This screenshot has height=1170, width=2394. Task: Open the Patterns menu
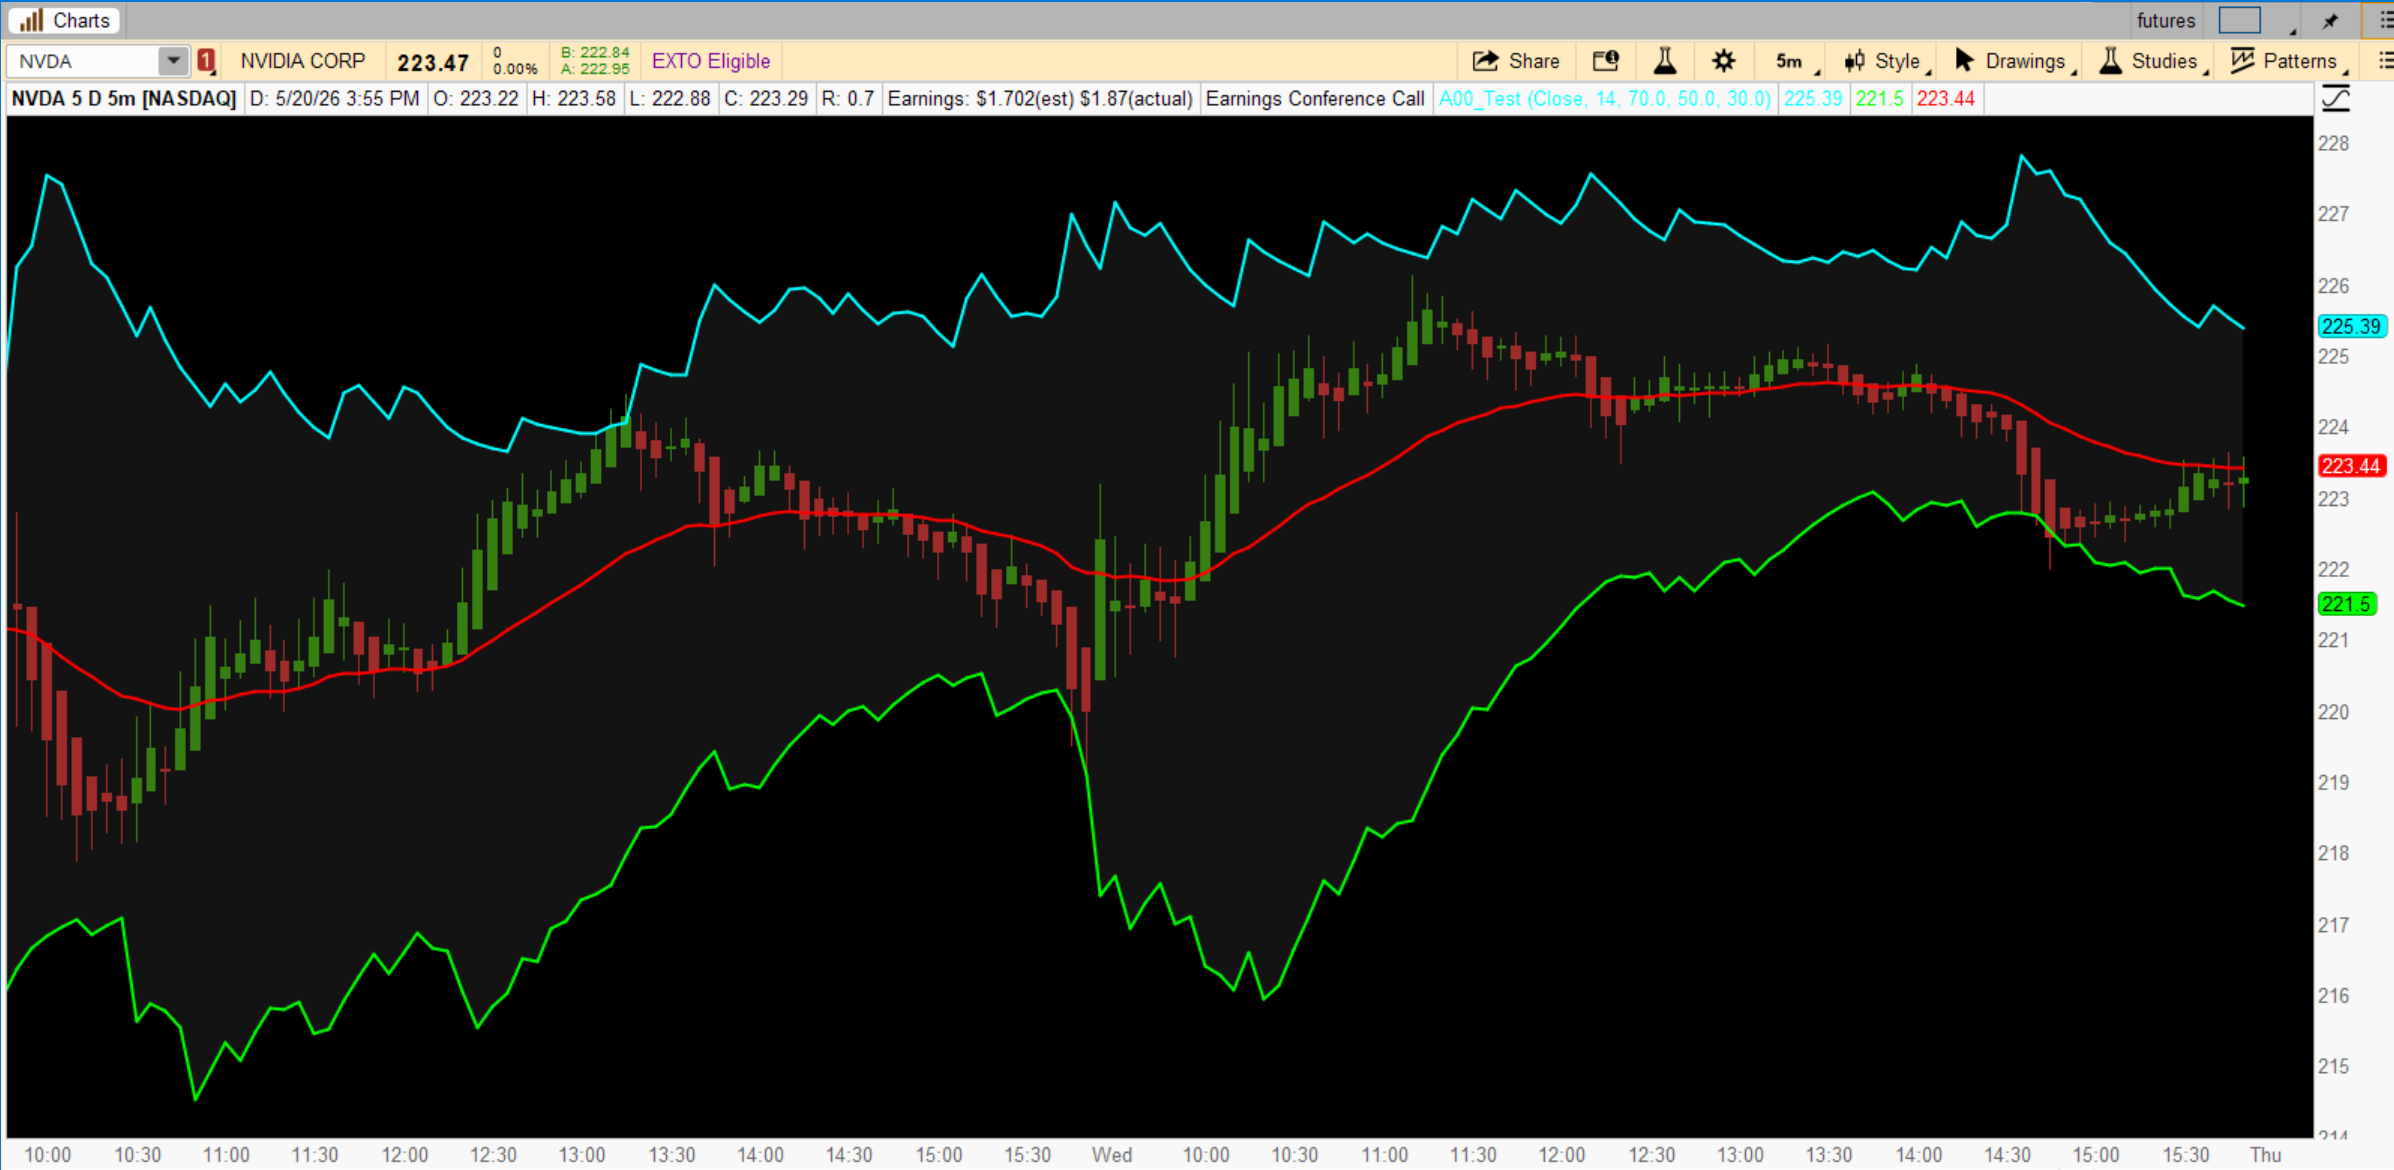click(x=2288, y=61)
